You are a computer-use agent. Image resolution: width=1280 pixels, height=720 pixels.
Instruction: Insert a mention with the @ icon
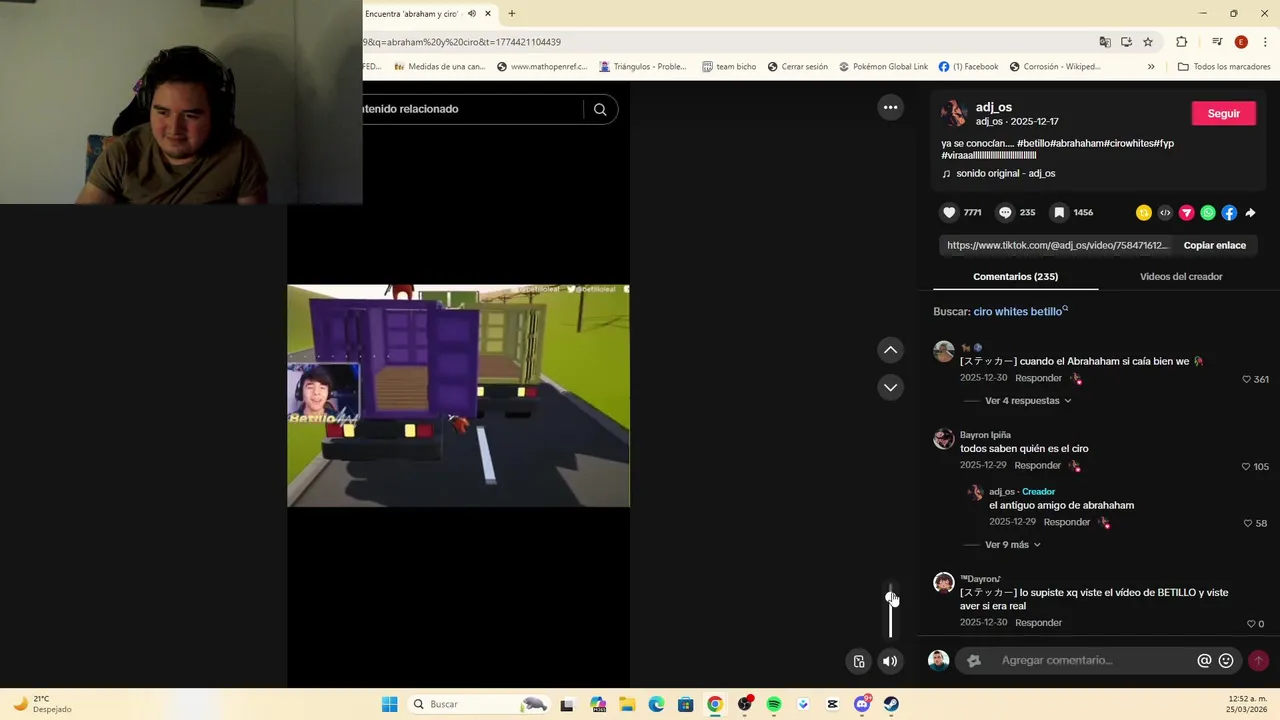pos(1204,660)
